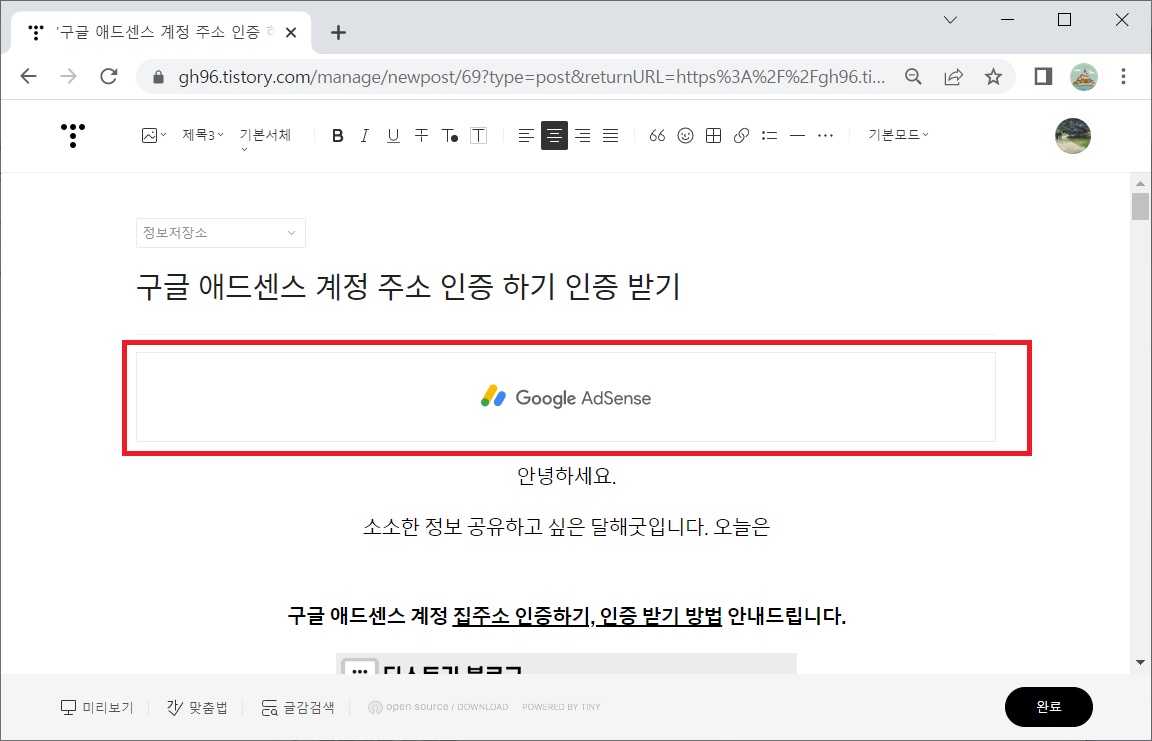1152x741 pixels.
Task: Share this page
Action: pos(954,76)
